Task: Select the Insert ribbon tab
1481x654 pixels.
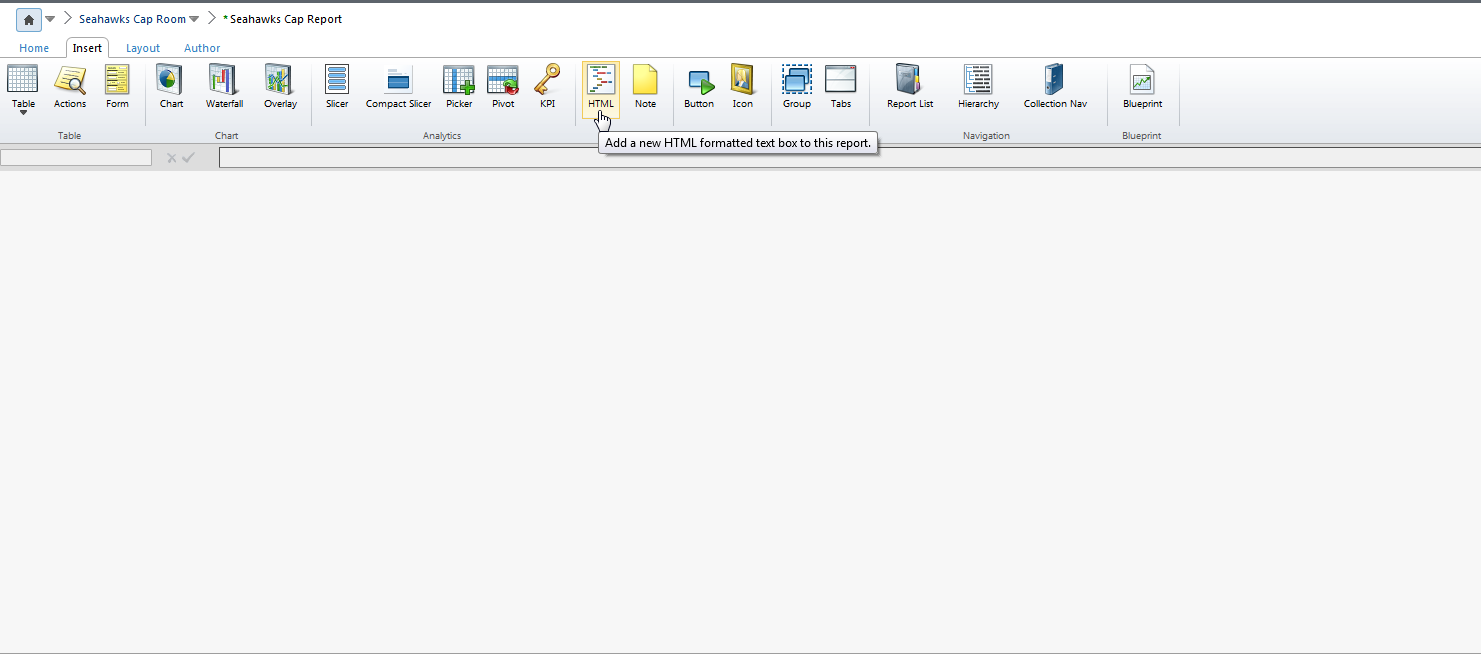Action: pyautogui.click(x=87, y=48)
